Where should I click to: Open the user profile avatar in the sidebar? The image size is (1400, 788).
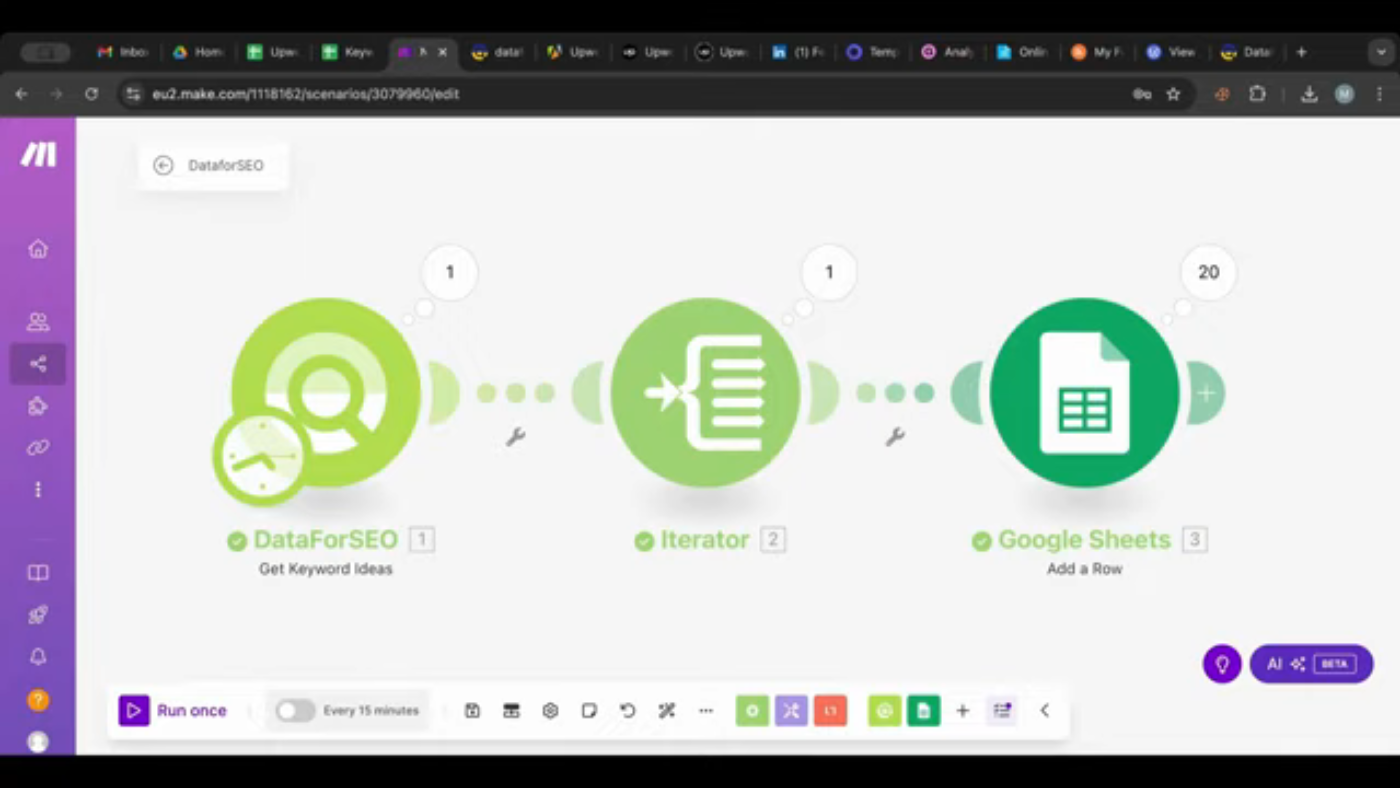(x=38, y=742)
